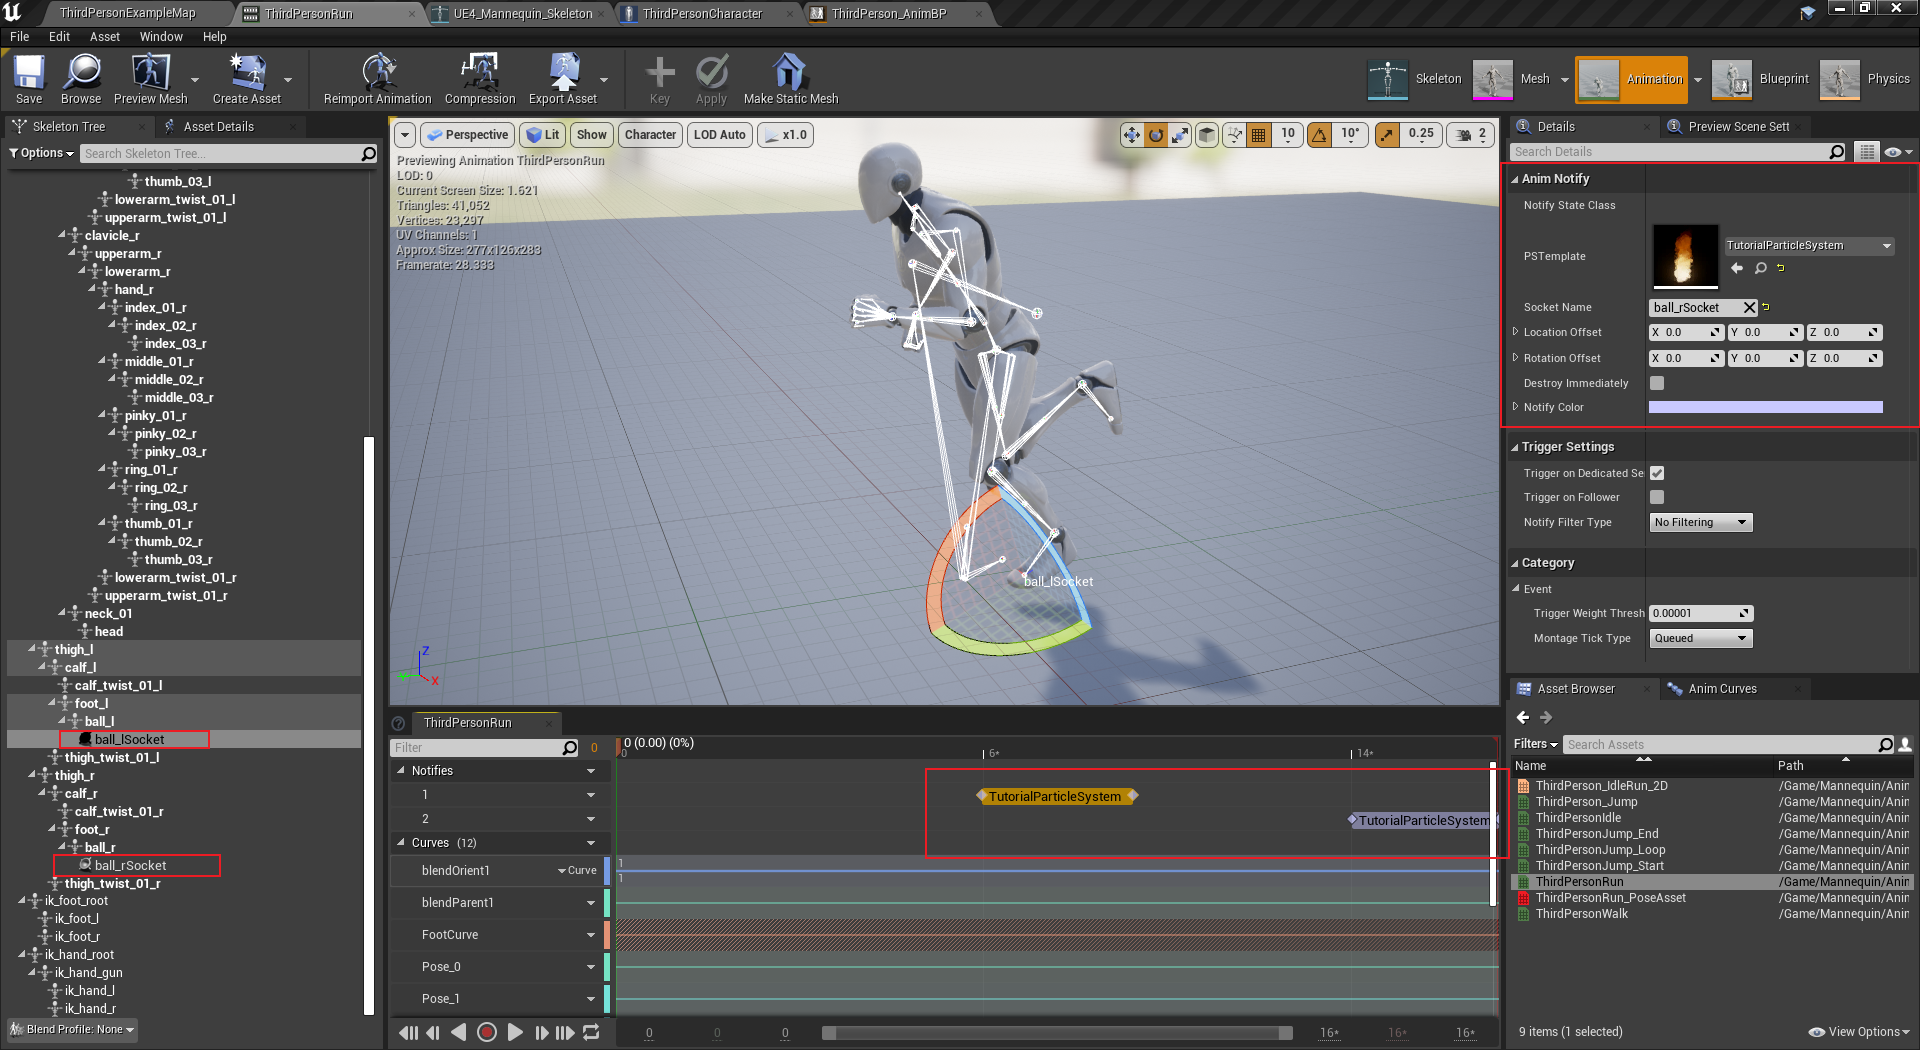Expand Location Offset property
The height and width of the screenshot is (1050, 1920).
pos(1515,332)
